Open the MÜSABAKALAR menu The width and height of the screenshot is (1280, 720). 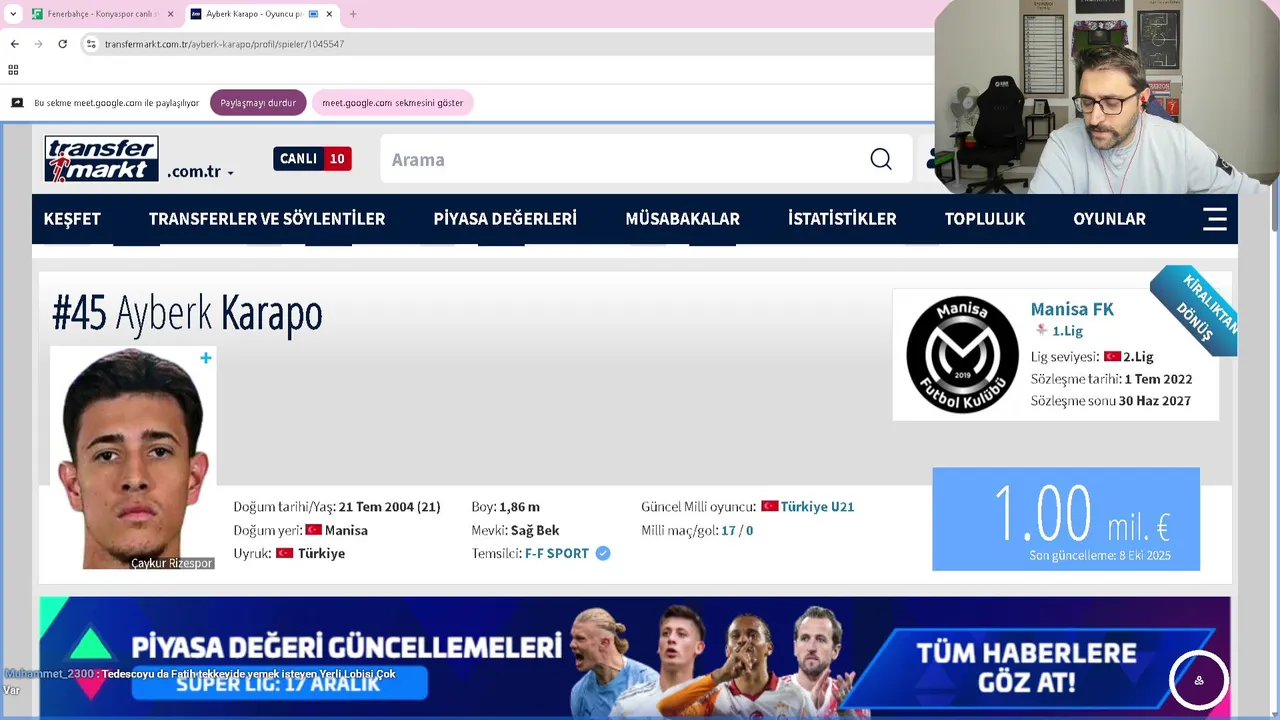(x=683, y=219)
